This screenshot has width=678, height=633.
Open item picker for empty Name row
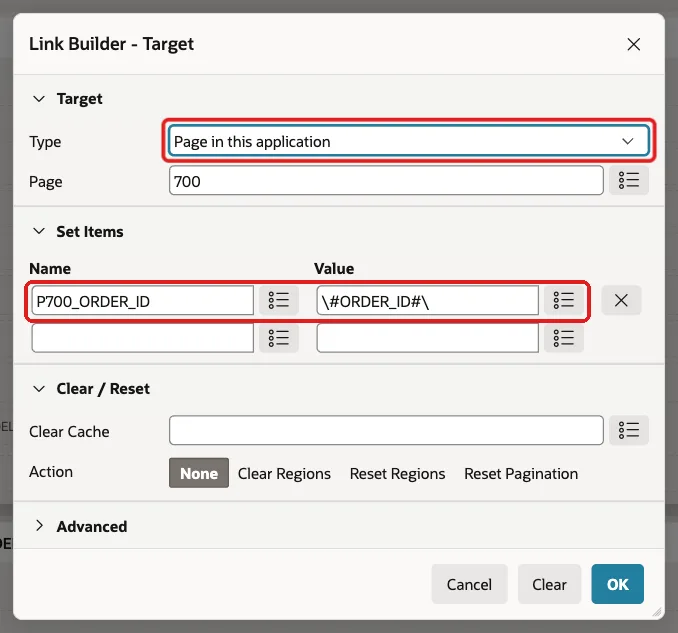pyautogui.click(x=278, y=338)
